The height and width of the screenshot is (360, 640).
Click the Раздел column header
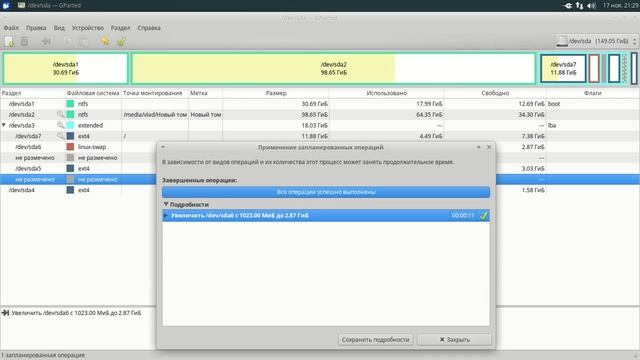coord(33,93)
